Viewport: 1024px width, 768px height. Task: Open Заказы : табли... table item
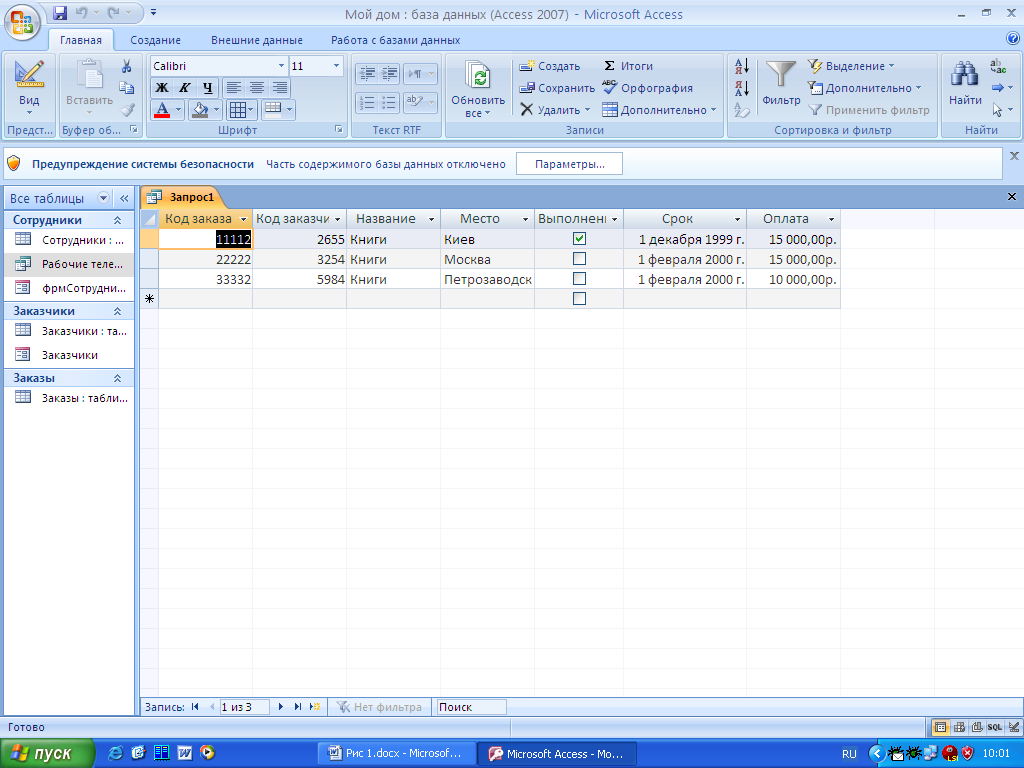point(69,398)
